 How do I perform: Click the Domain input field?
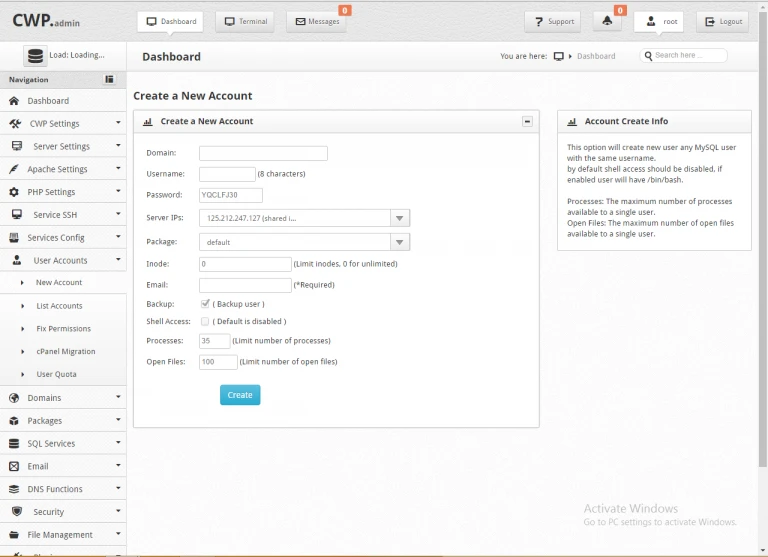[263, 153]
